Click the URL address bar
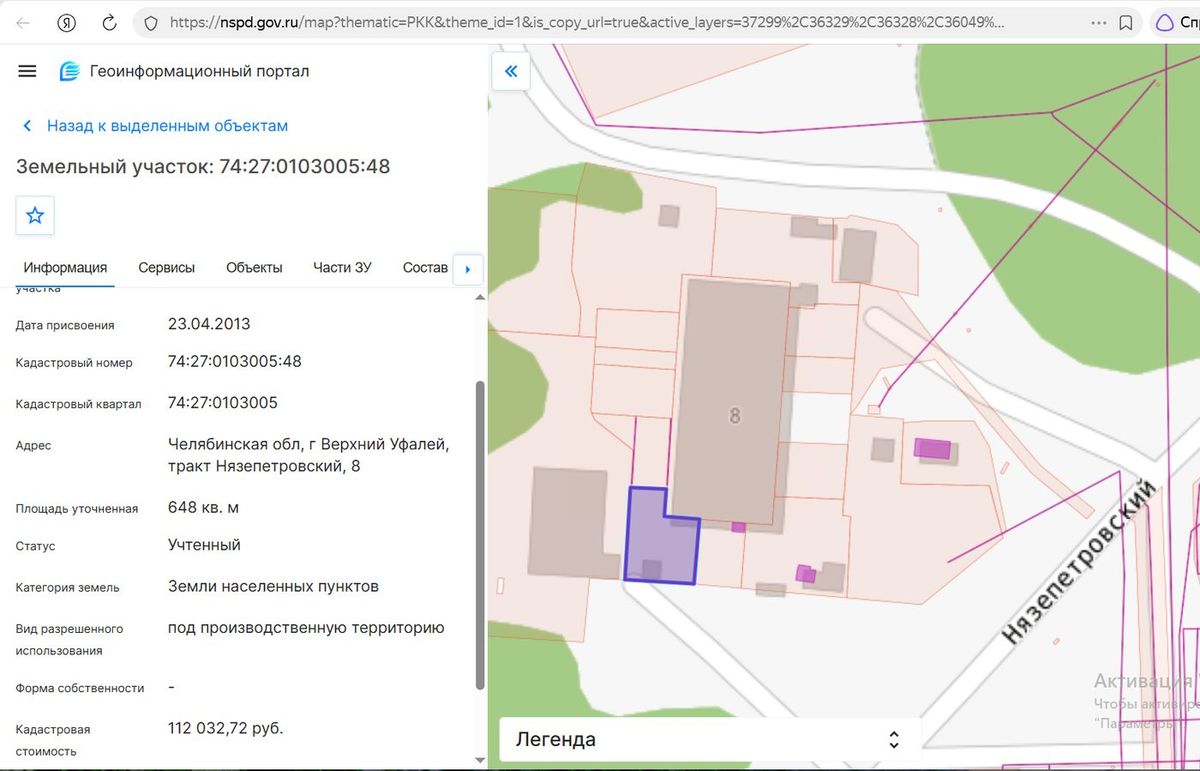Image resolution: width=1200 pixels, height=771 pixels. pyautogui.click(x=587, y=22)
